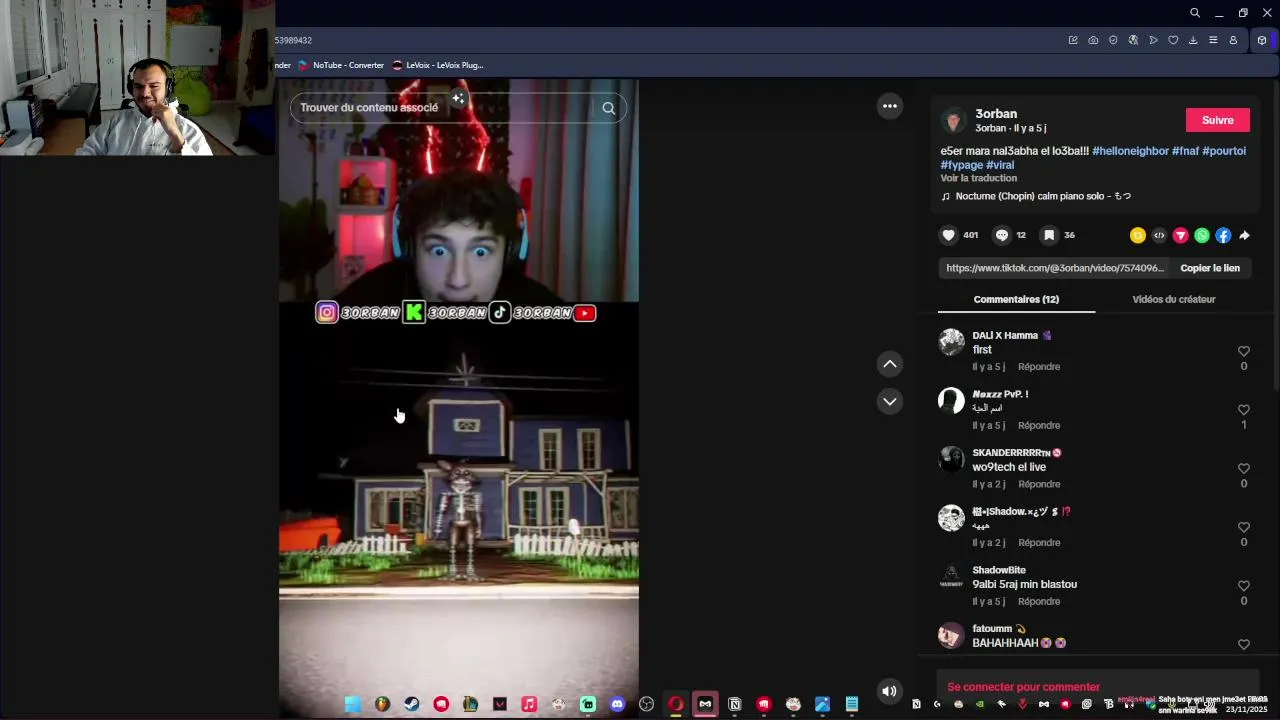Image resolution: width=1280 pixels, height=720 pixels.
Task: Open the #viral hashtag
Action: 1000,165
